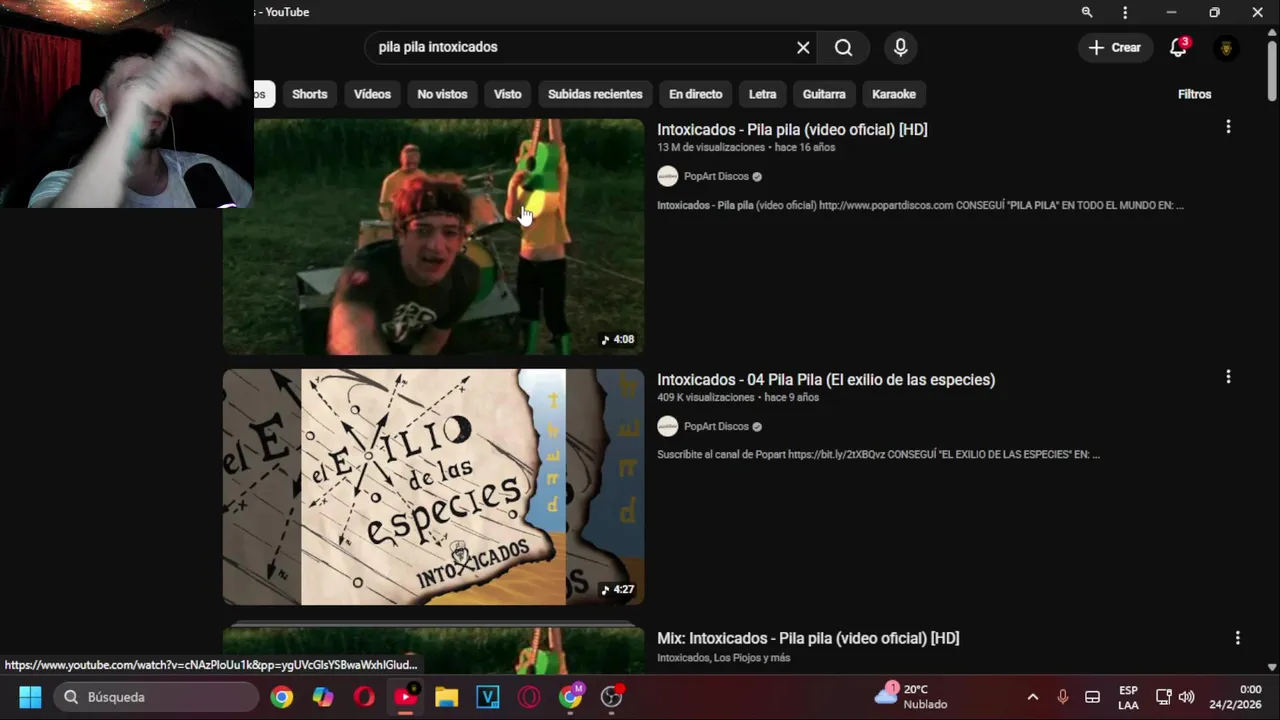Click the magnifier search button
This screenshot has width=1280, height=720.
tap(843, 47)
